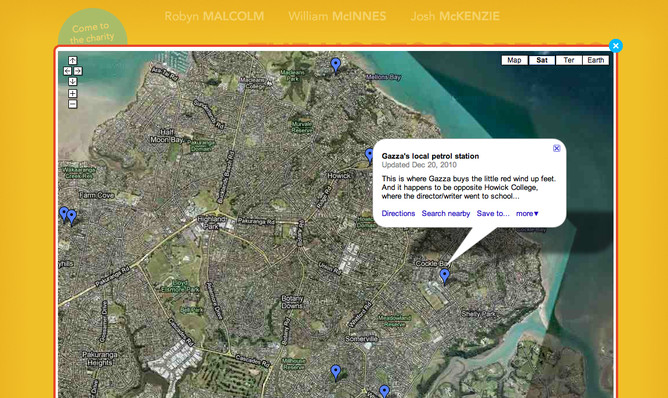Click the Botany Downs map label
This screenshot has height=398, width=668.
pos(293,302)
